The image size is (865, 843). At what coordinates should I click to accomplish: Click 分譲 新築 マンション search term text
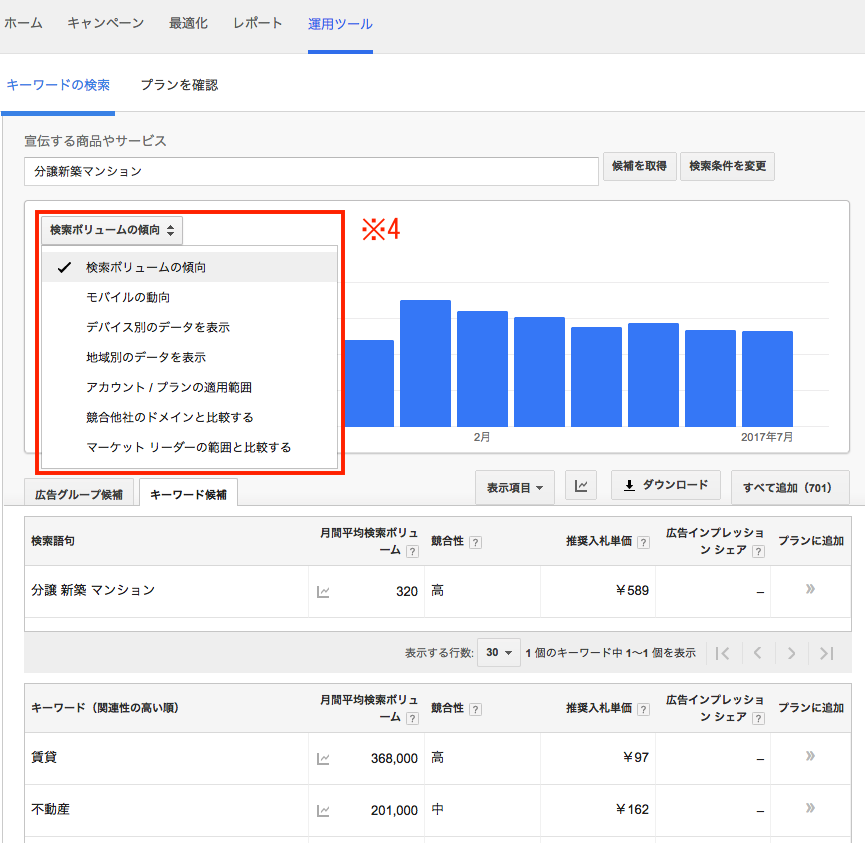coord(93,590)
